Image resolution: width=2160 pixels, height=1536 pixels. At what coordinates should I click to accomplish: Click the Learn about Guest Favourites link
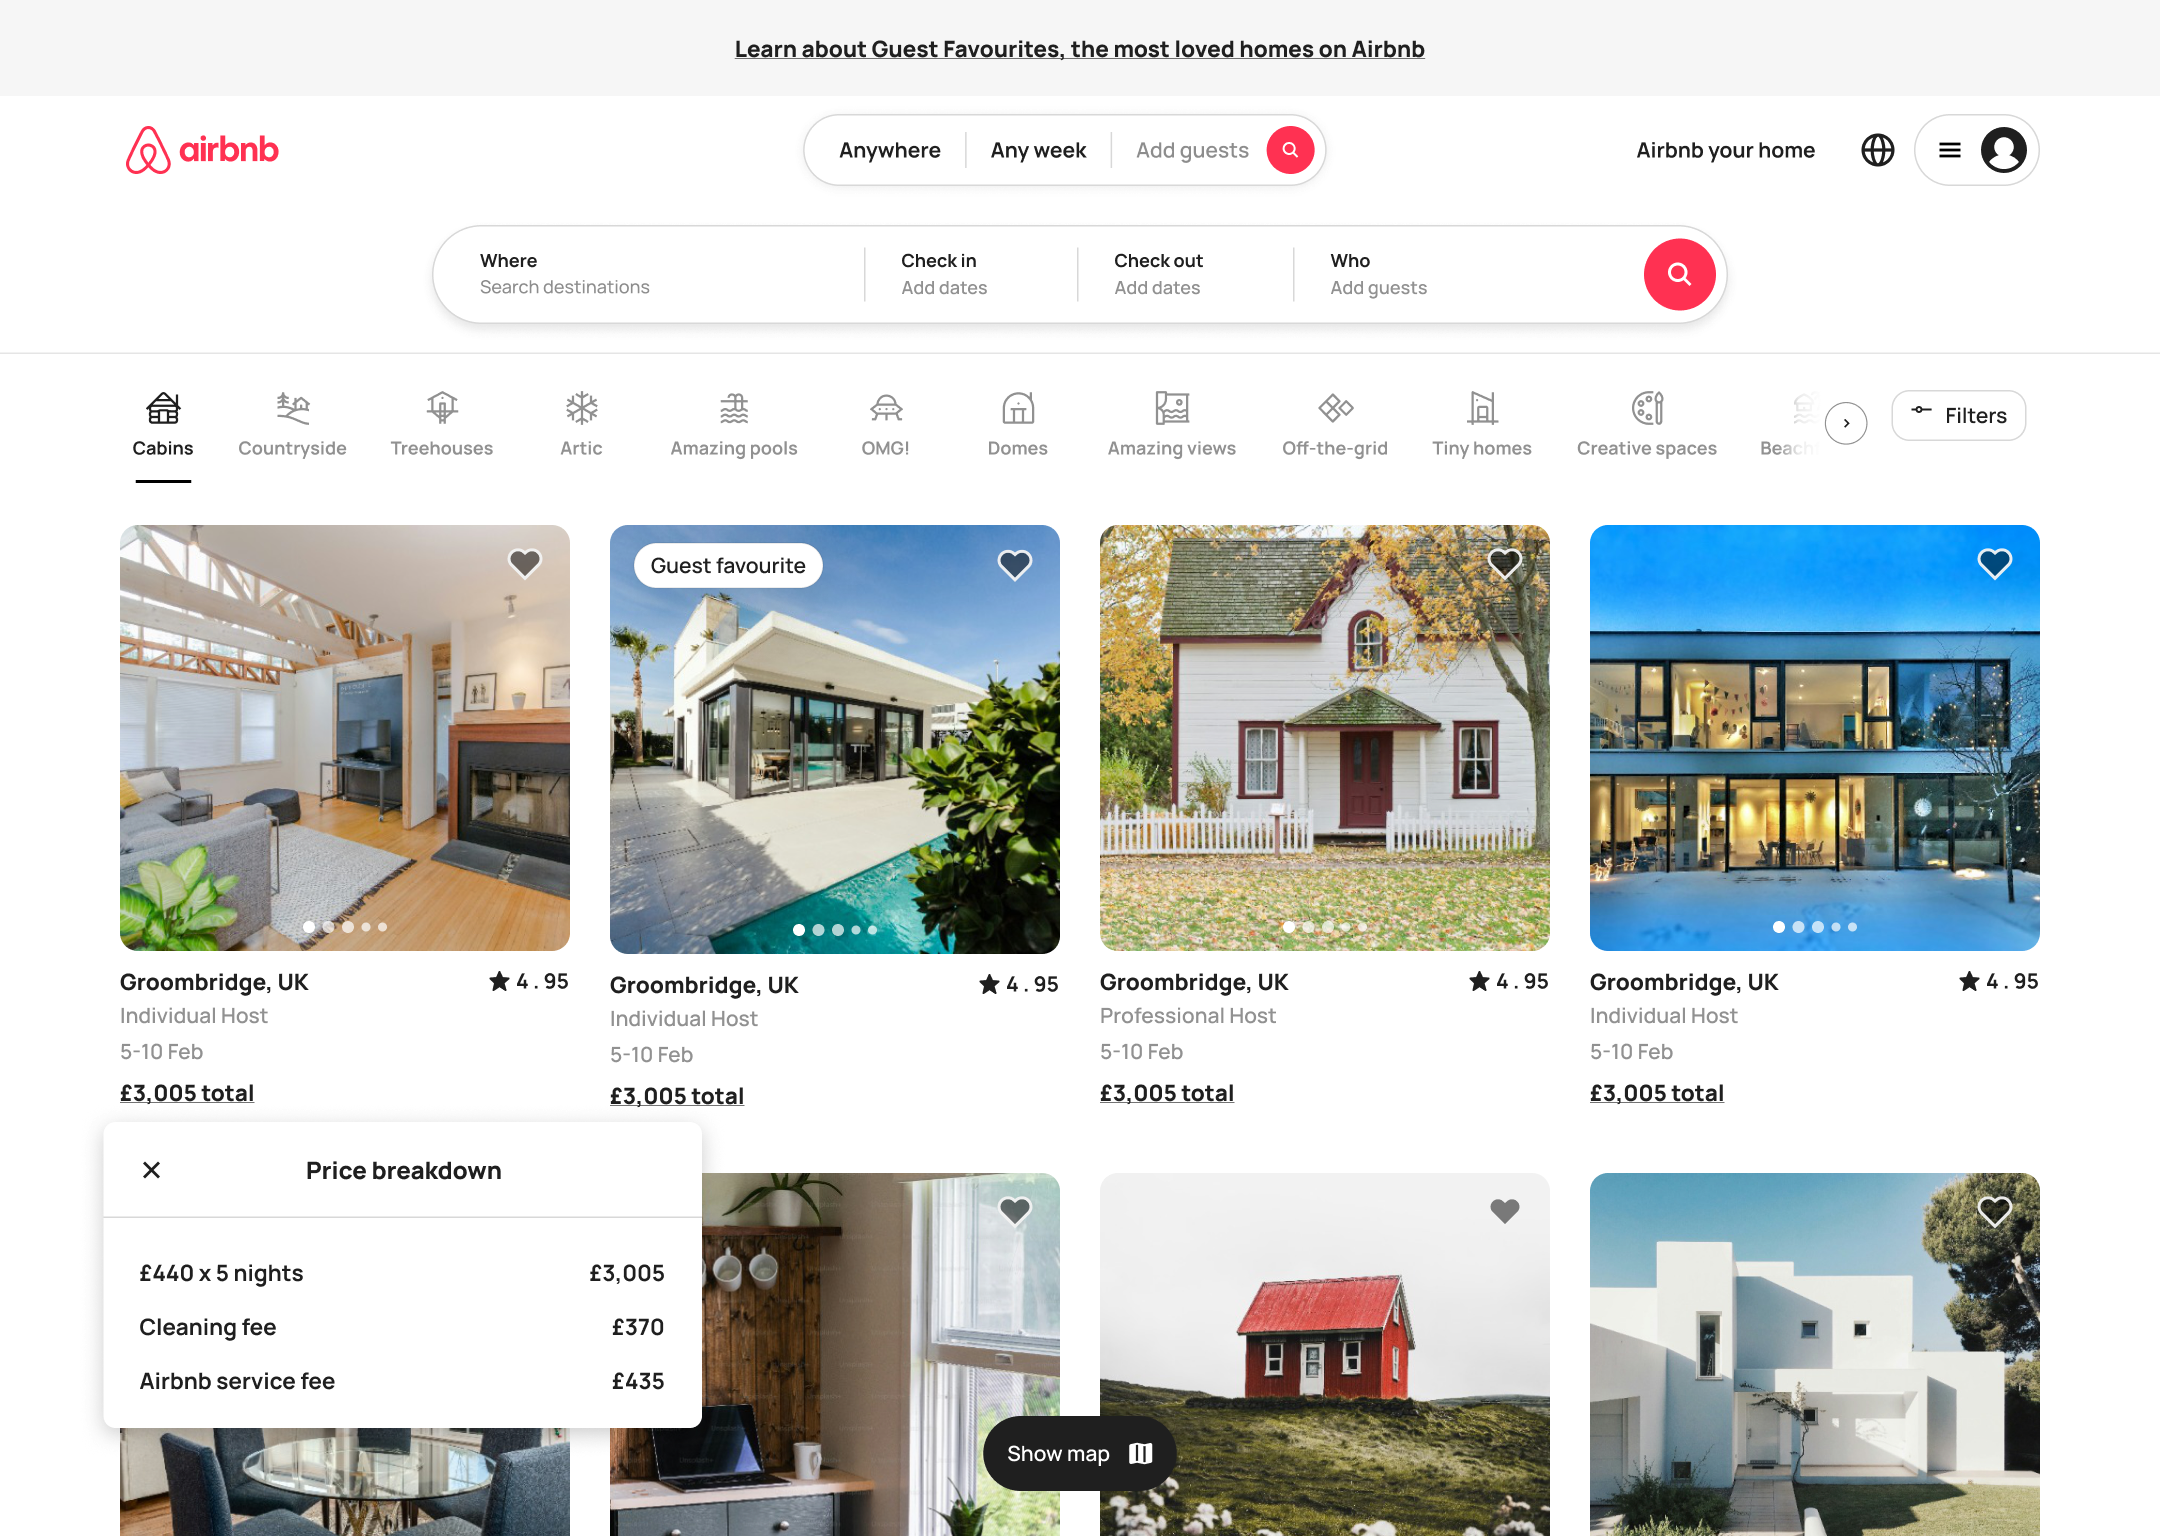pyautogui.click(x=1079, y=49)
